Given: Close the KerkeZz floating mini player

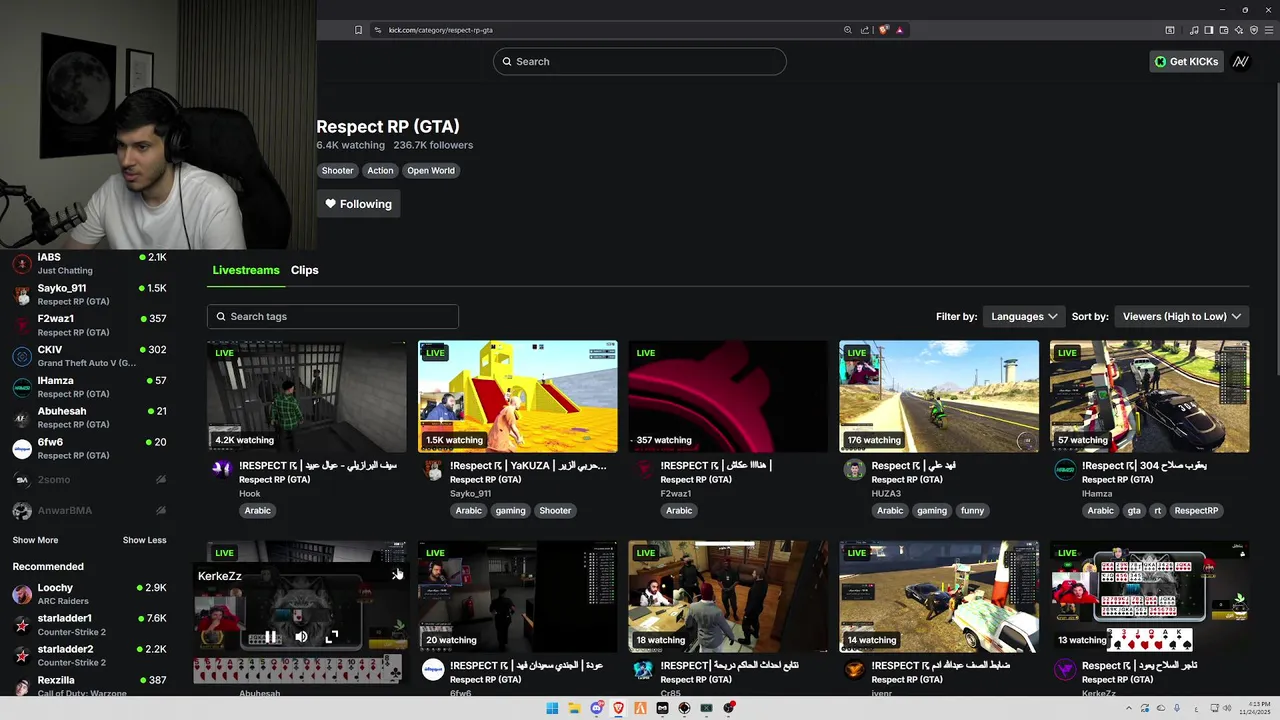Looking at the screenshot, I should click(397, 575).
